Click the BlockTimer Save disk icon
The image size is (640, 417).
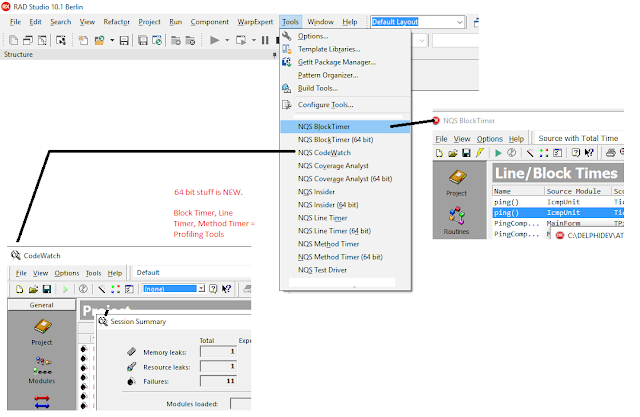click(466, 153)
